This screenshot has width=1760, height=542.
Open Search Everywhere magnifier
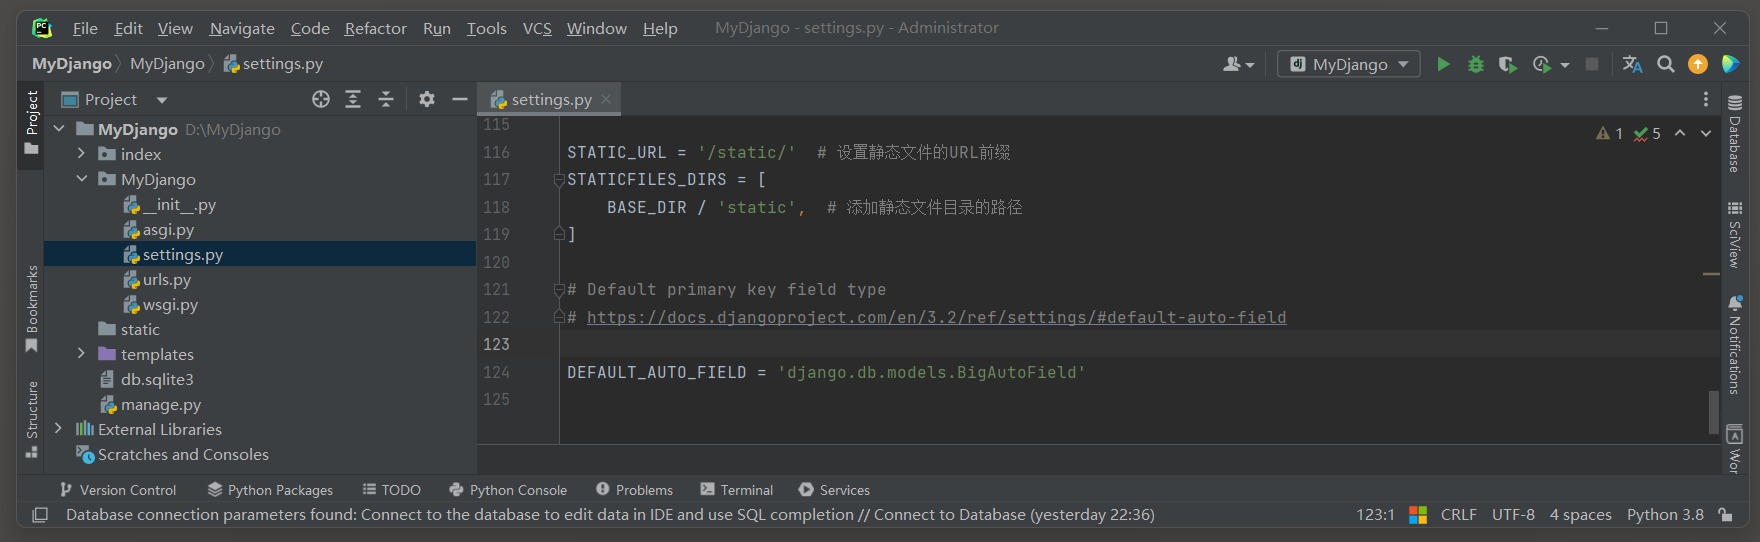pos(1665,64)
